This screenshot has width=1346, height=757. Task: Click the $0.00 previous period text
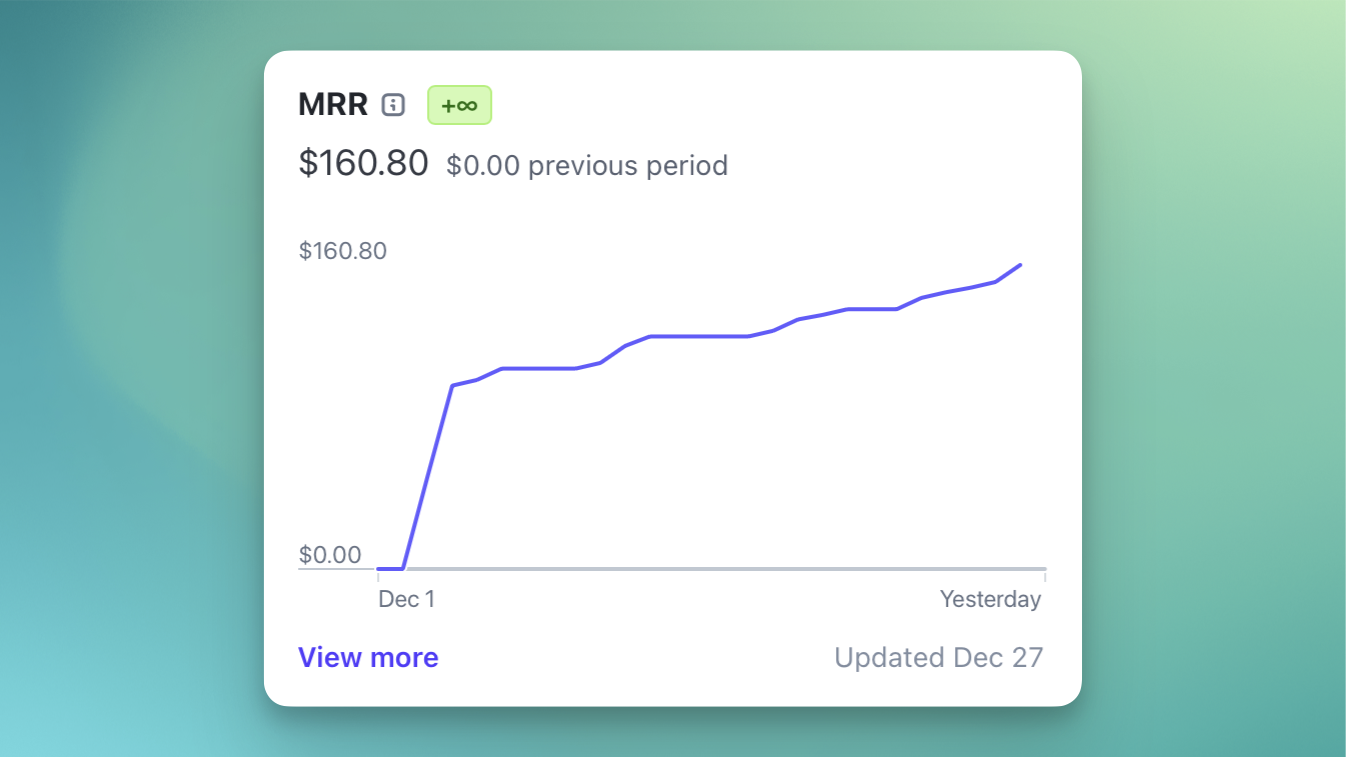587,166
